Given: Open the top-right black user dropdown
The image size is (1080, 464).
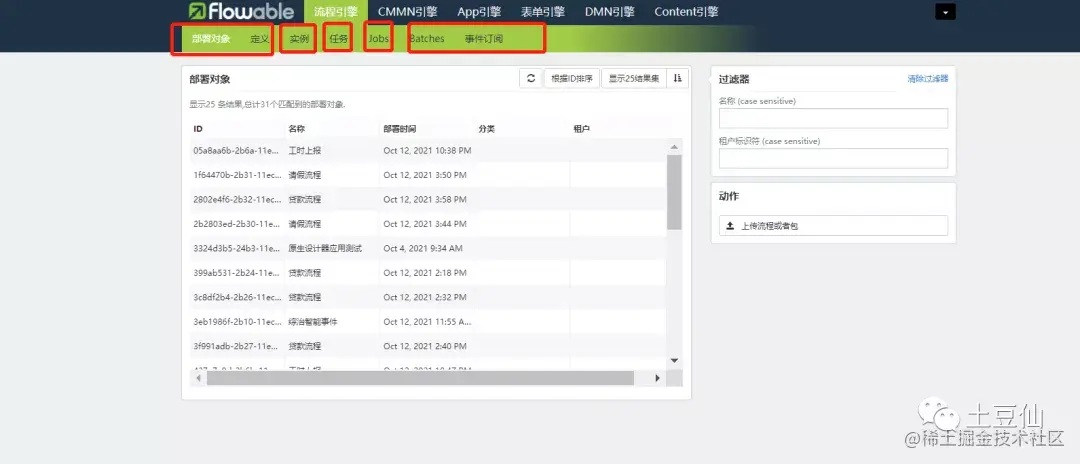Looking at the screenshot, I should tap(945, 12).
